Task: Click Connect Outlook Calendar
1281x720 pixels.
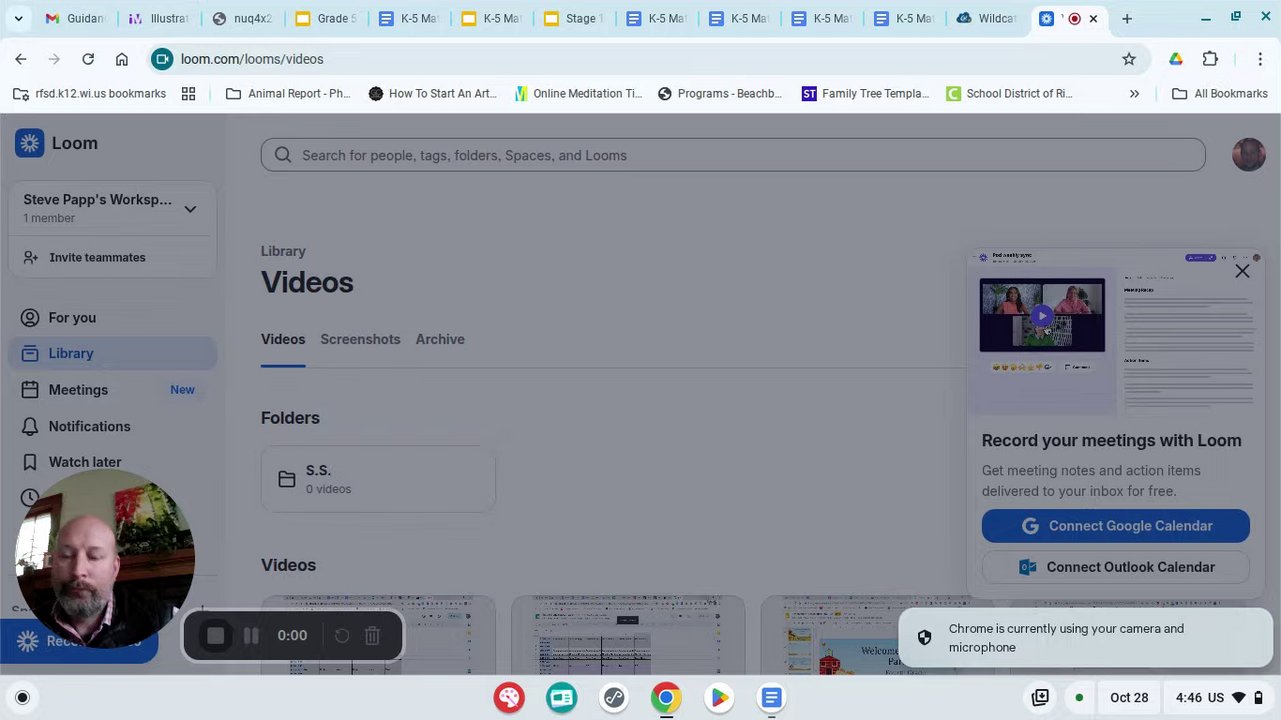Action: pos(1116,567)
